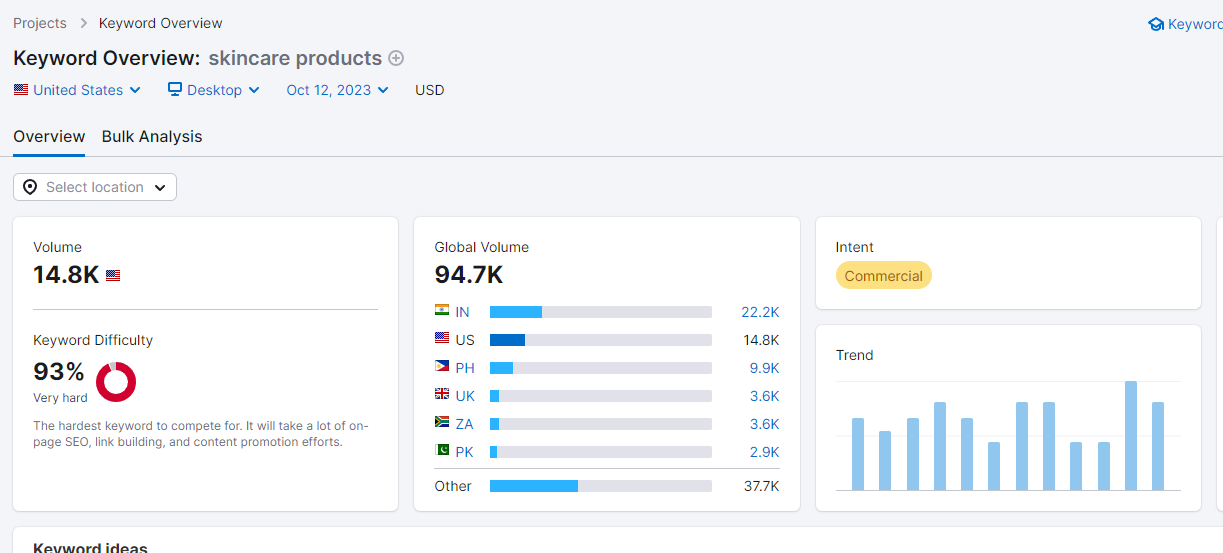Click the 37.7K Other volume value
The height and width of the screenshot is (553, 1223).
coord(761,486)
